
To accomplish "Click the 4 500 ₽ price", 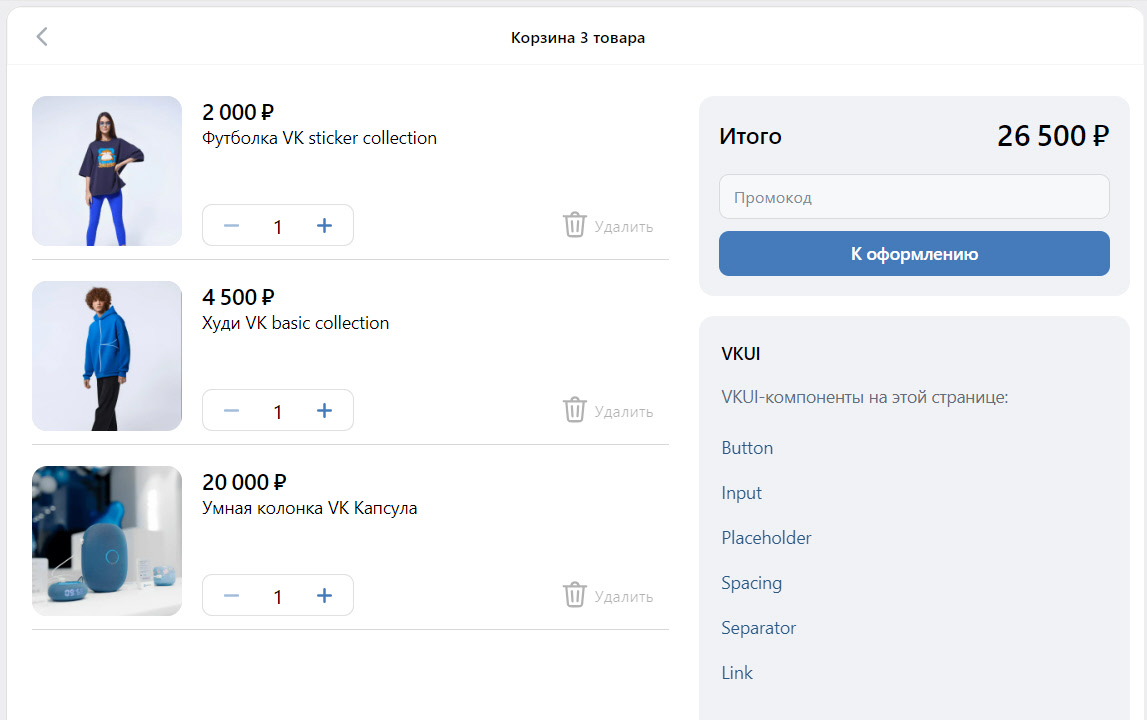I will point(238,298).
